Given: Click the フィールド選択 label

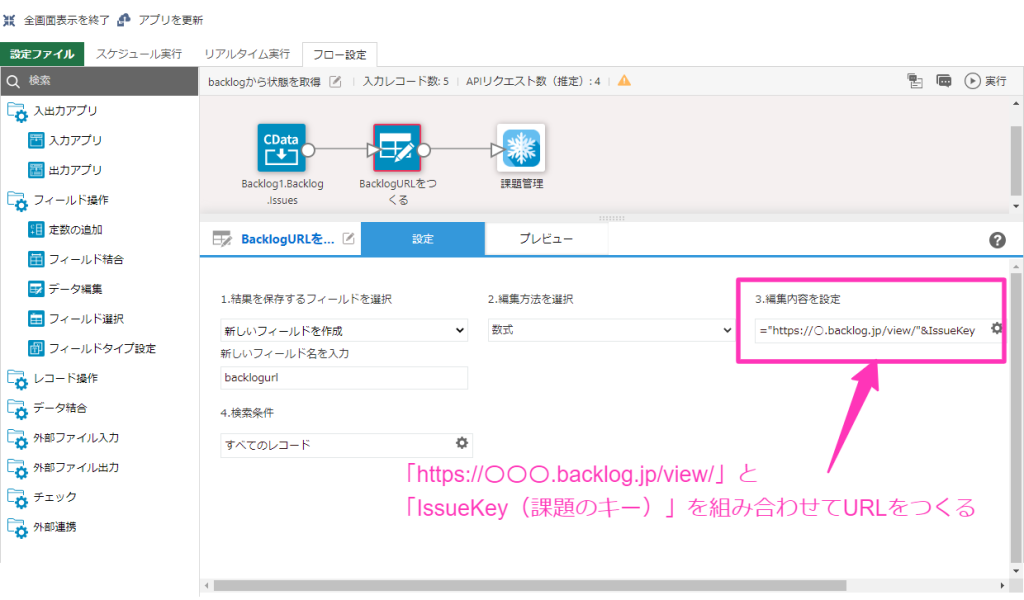Looking at the screenshot, I should click(86, 319).
